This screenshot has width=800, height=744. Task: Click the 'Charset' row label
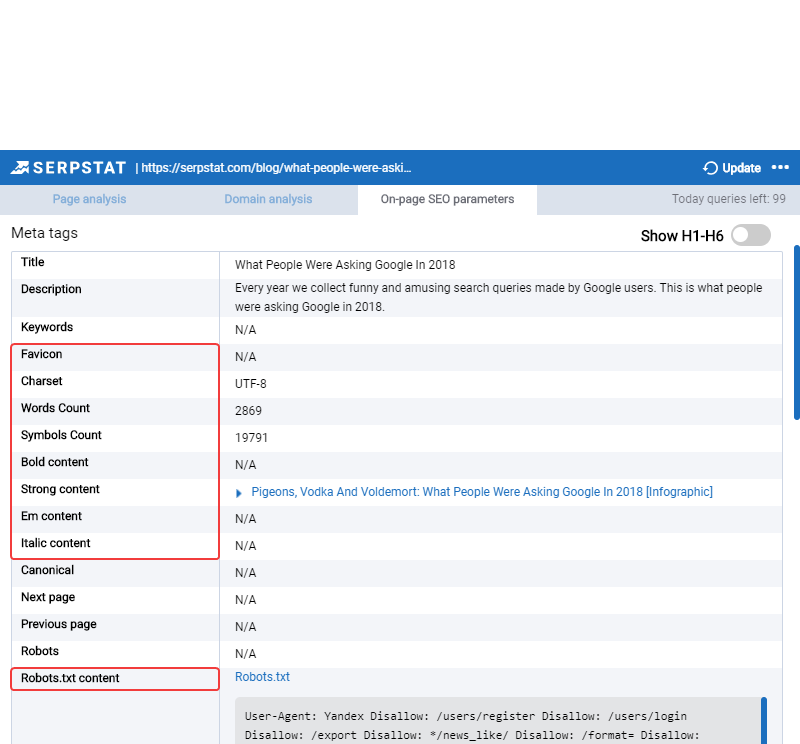click(41, 381)
